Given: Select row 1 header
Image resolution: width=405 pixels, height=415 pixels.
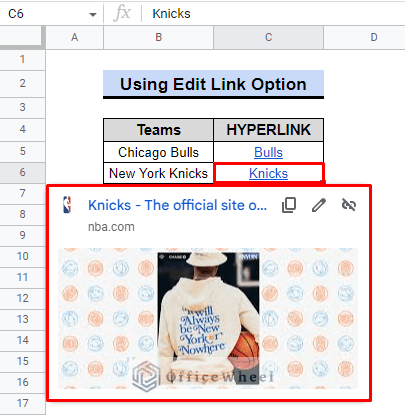Looking at the screenshot, I should (22, 59).
